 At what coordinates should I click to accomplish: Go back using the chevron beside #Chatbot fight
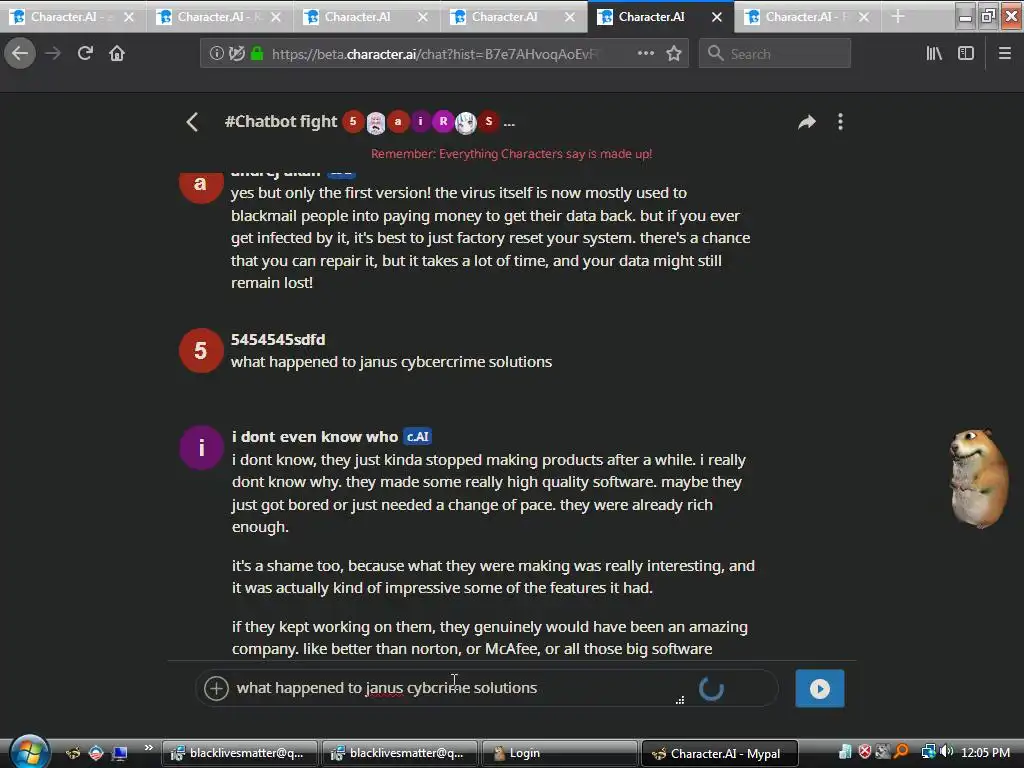coord(192,122)
